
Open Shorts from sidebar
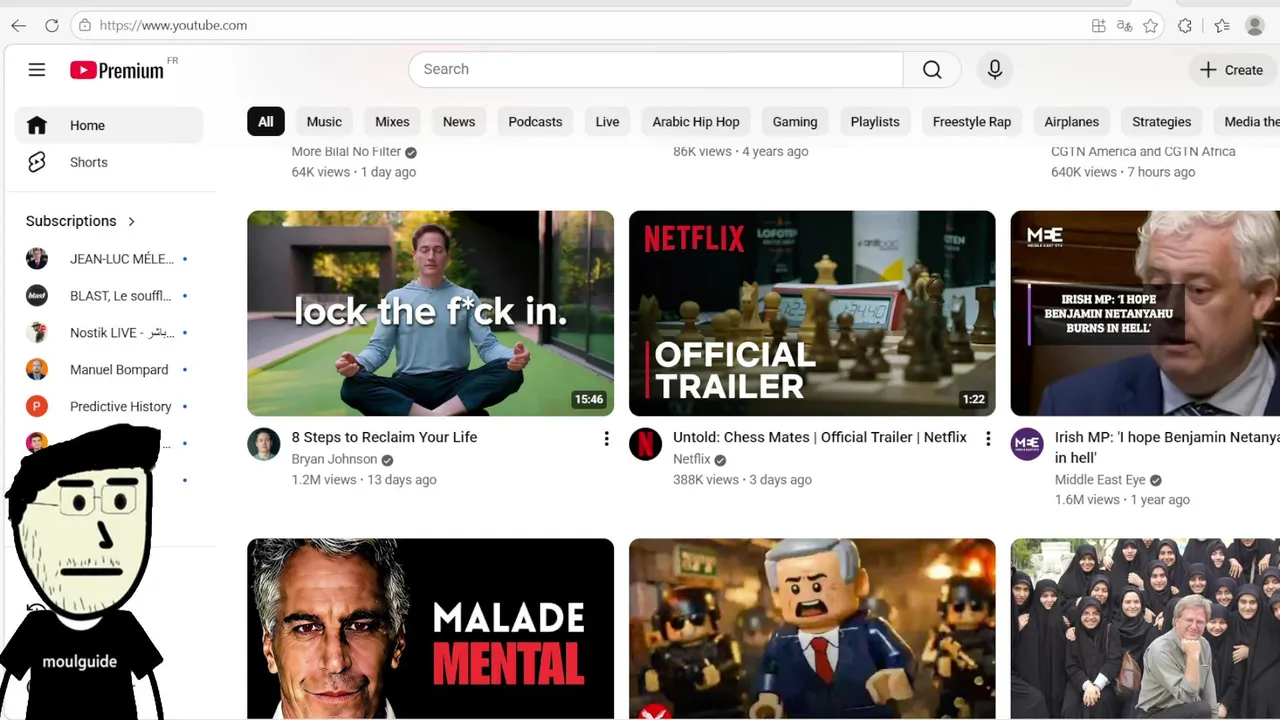[x=109, y=162]
